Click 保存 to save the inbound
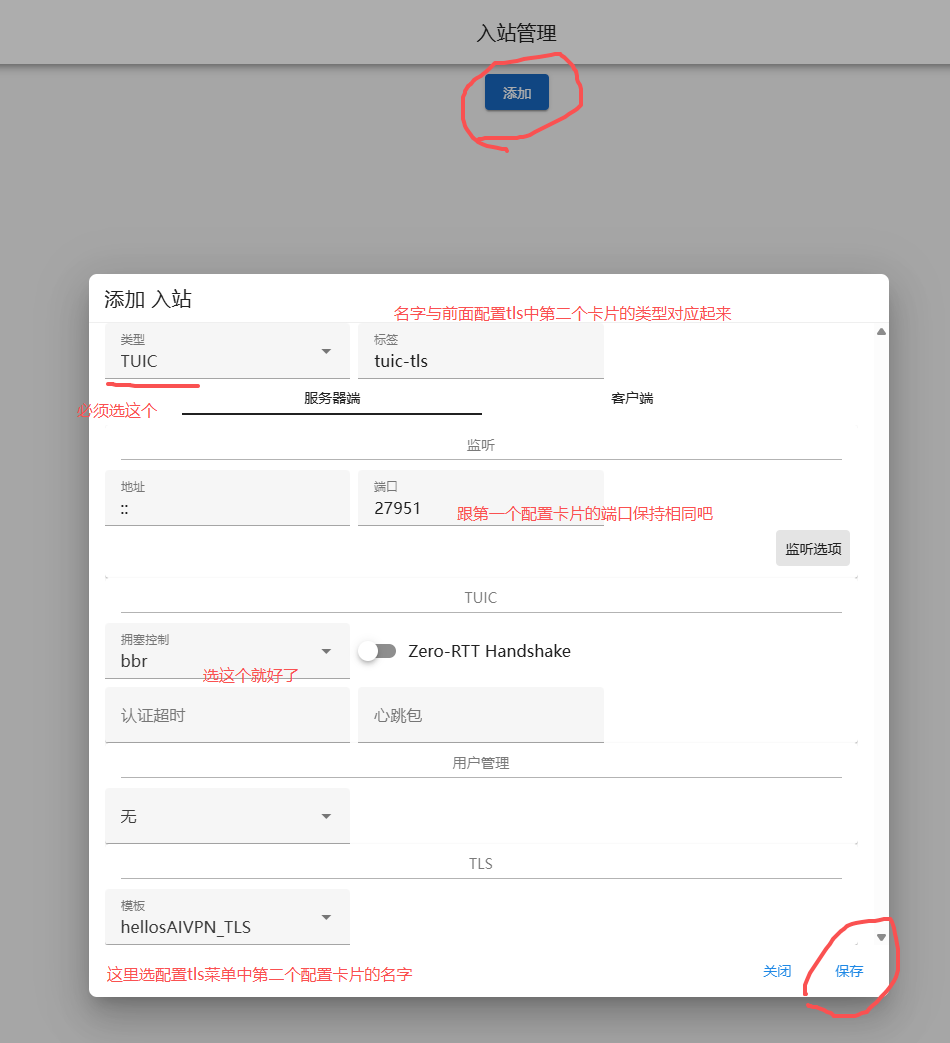 click(849, 971)
